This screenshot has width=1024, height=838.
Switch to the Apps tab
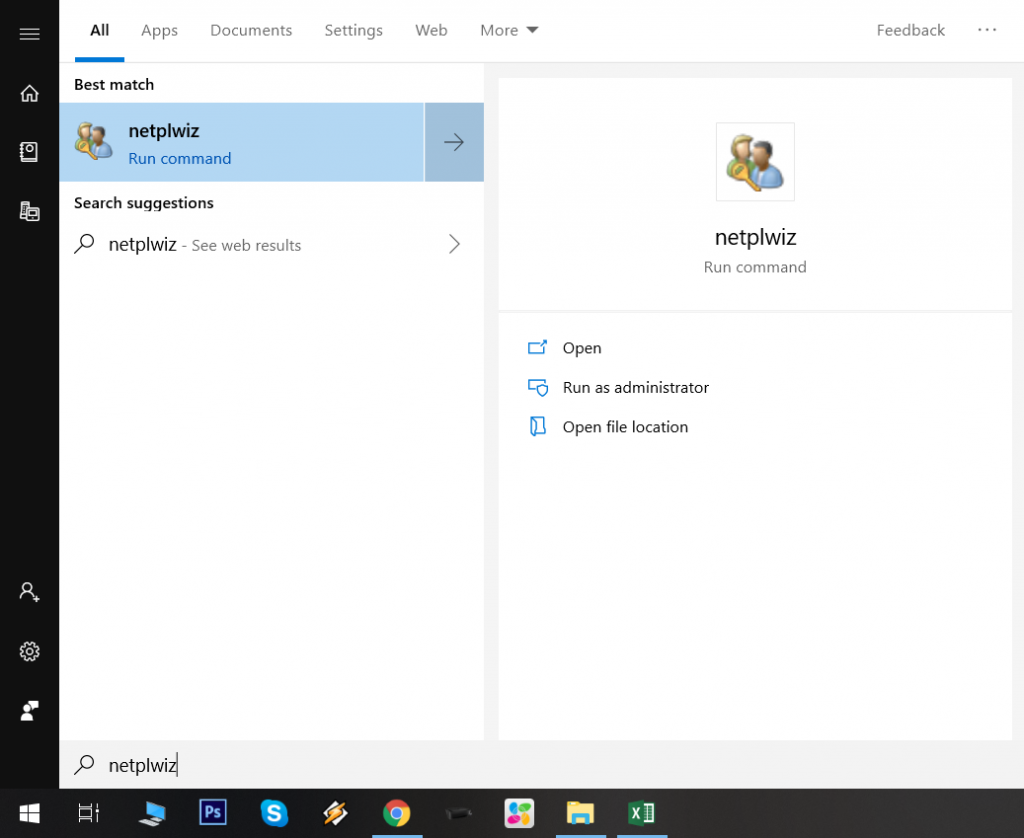(x=159, y=30)
